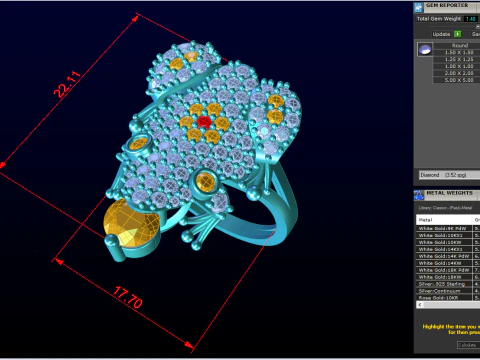Click the 22.11 dimension label
The height and width of the screenshot is (360, 480).
click(x=67, y=84)
